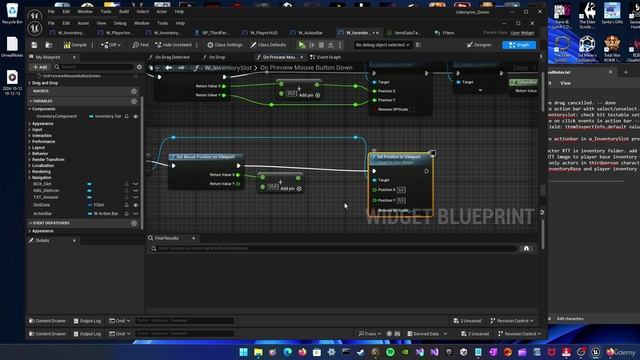Viewport: 640px width, 360px height.
Task: Open the Debug menu in menu bar
Action: click(x=120, y=23)
